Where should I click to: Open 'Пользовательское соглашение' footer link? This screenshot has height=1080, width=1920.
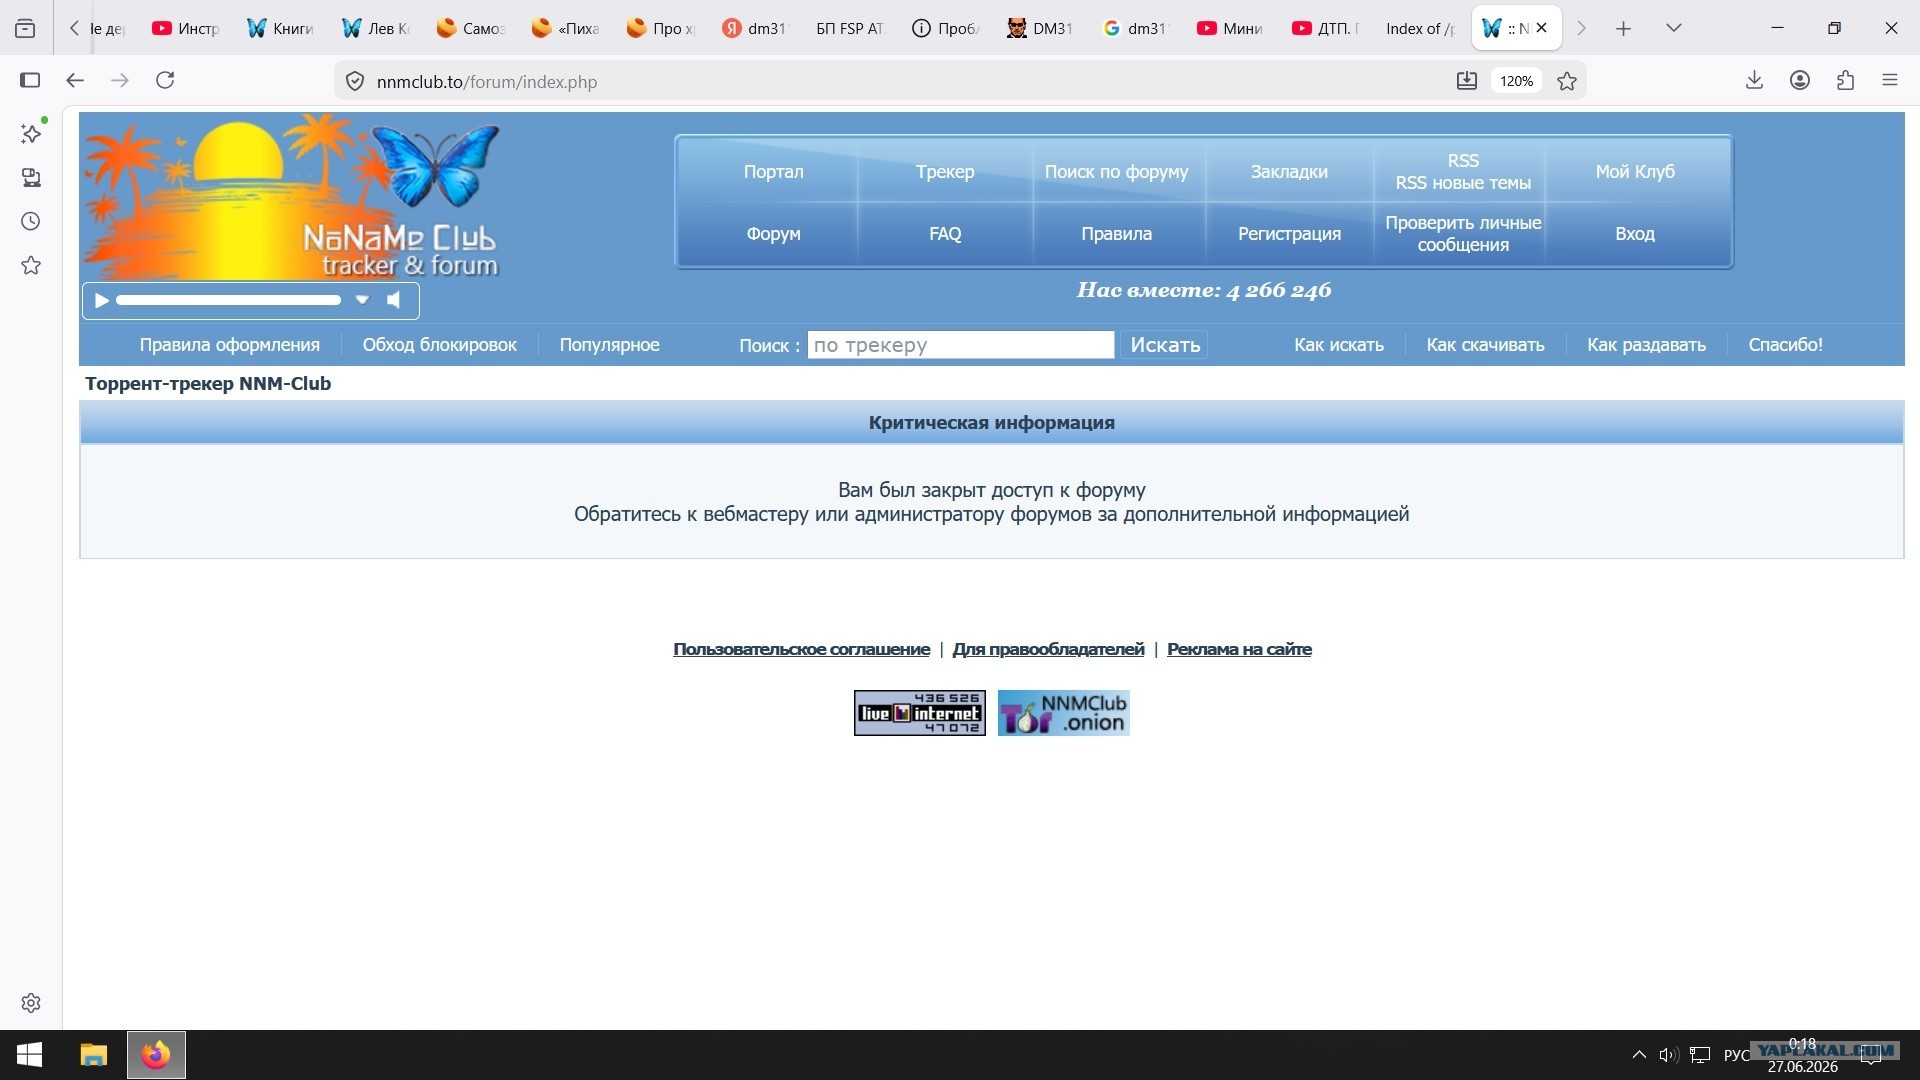[801, 649]
